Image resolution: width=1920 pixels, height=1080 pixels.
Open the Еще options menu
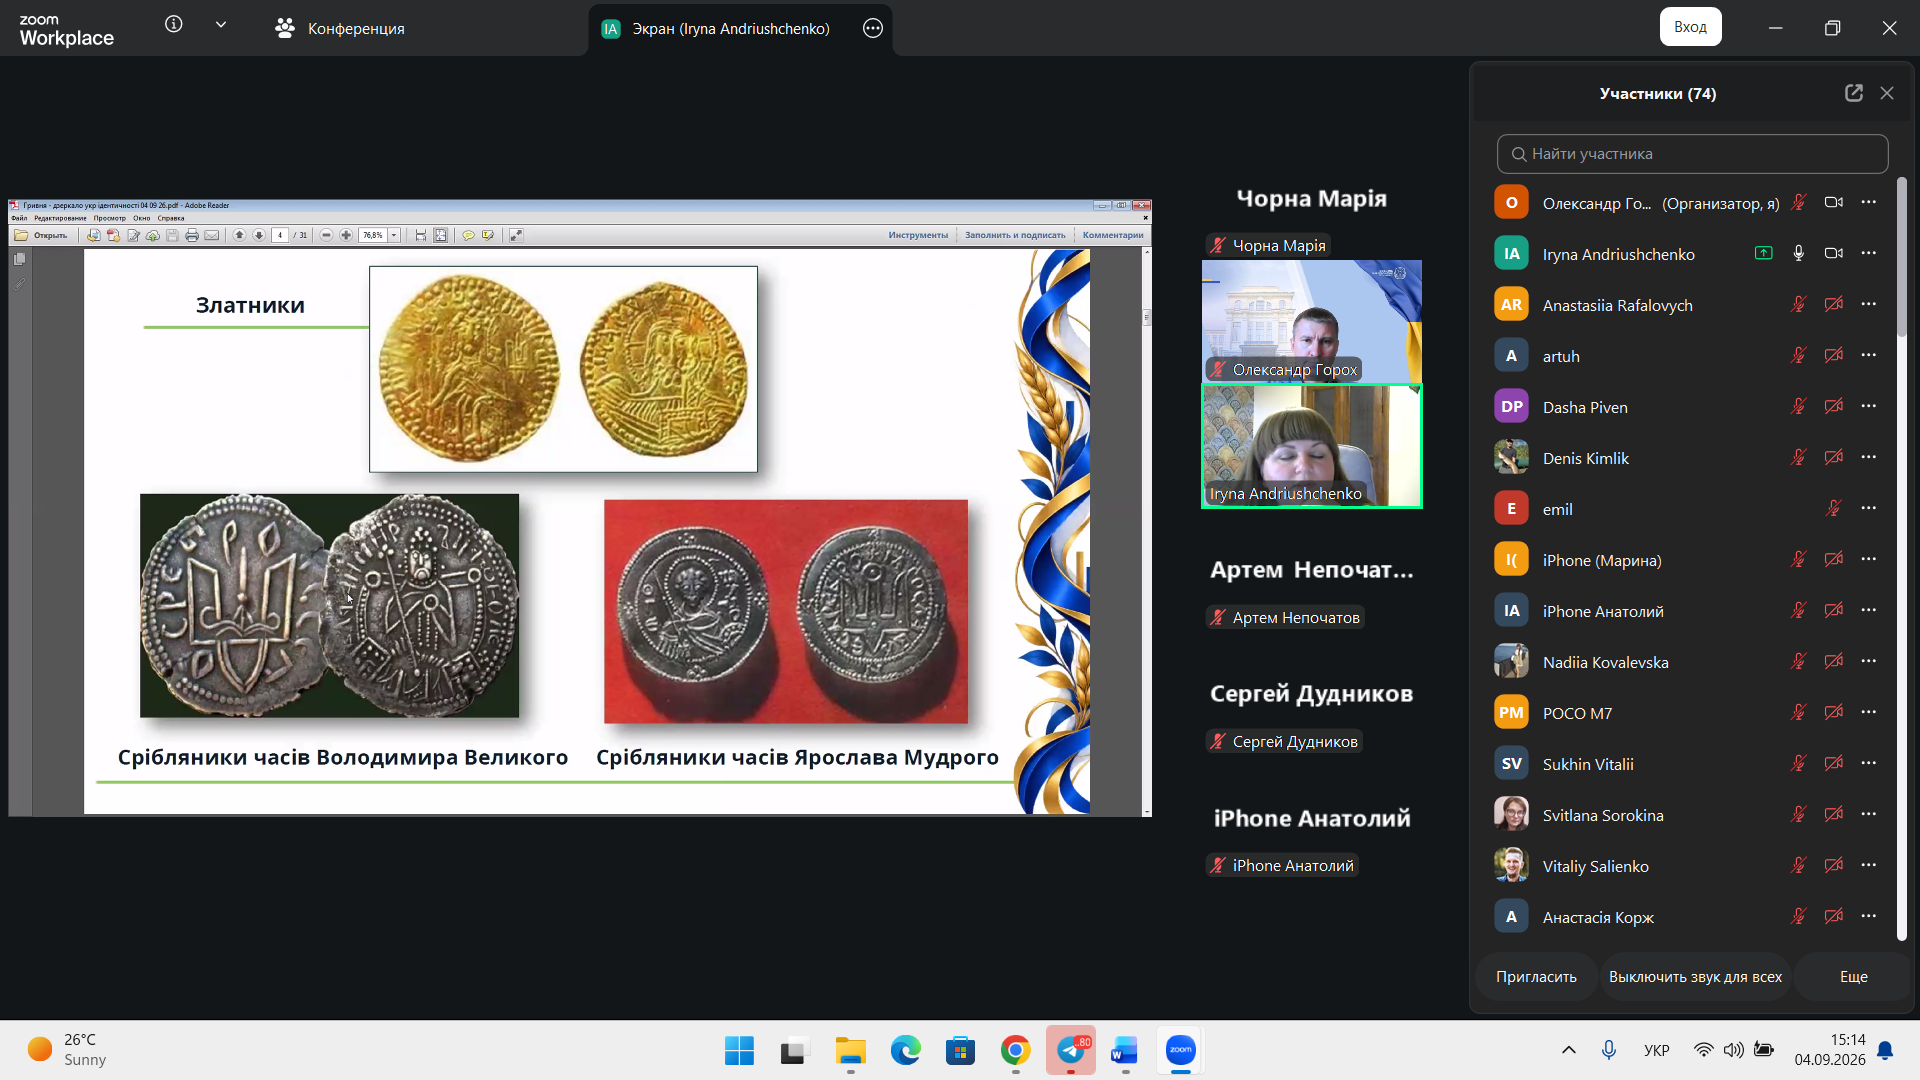pos(1853,977)
